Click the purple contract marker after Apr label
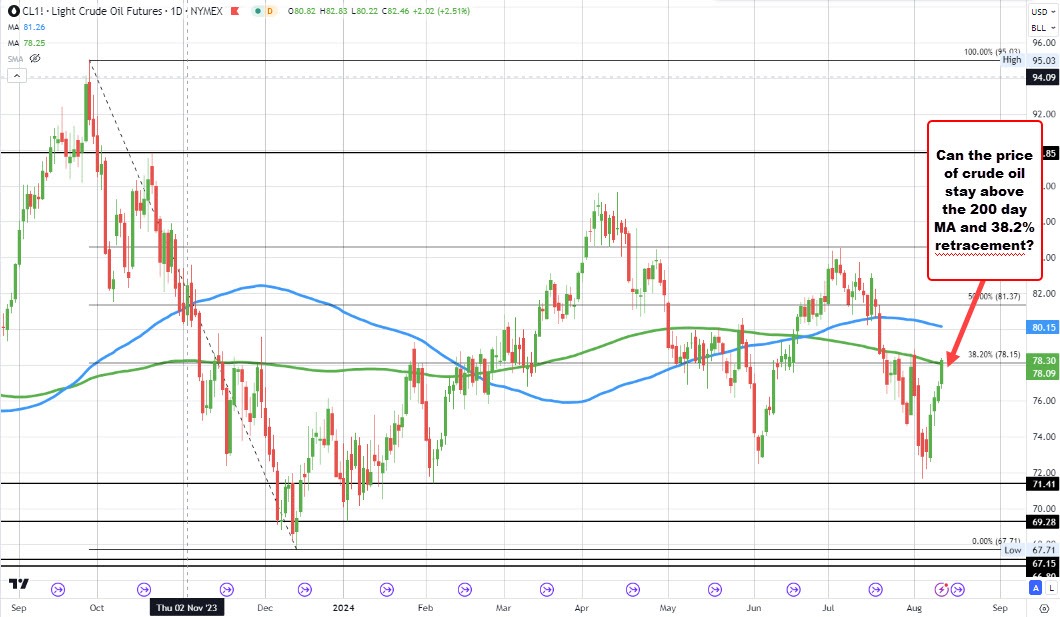 tap(633, 590)
